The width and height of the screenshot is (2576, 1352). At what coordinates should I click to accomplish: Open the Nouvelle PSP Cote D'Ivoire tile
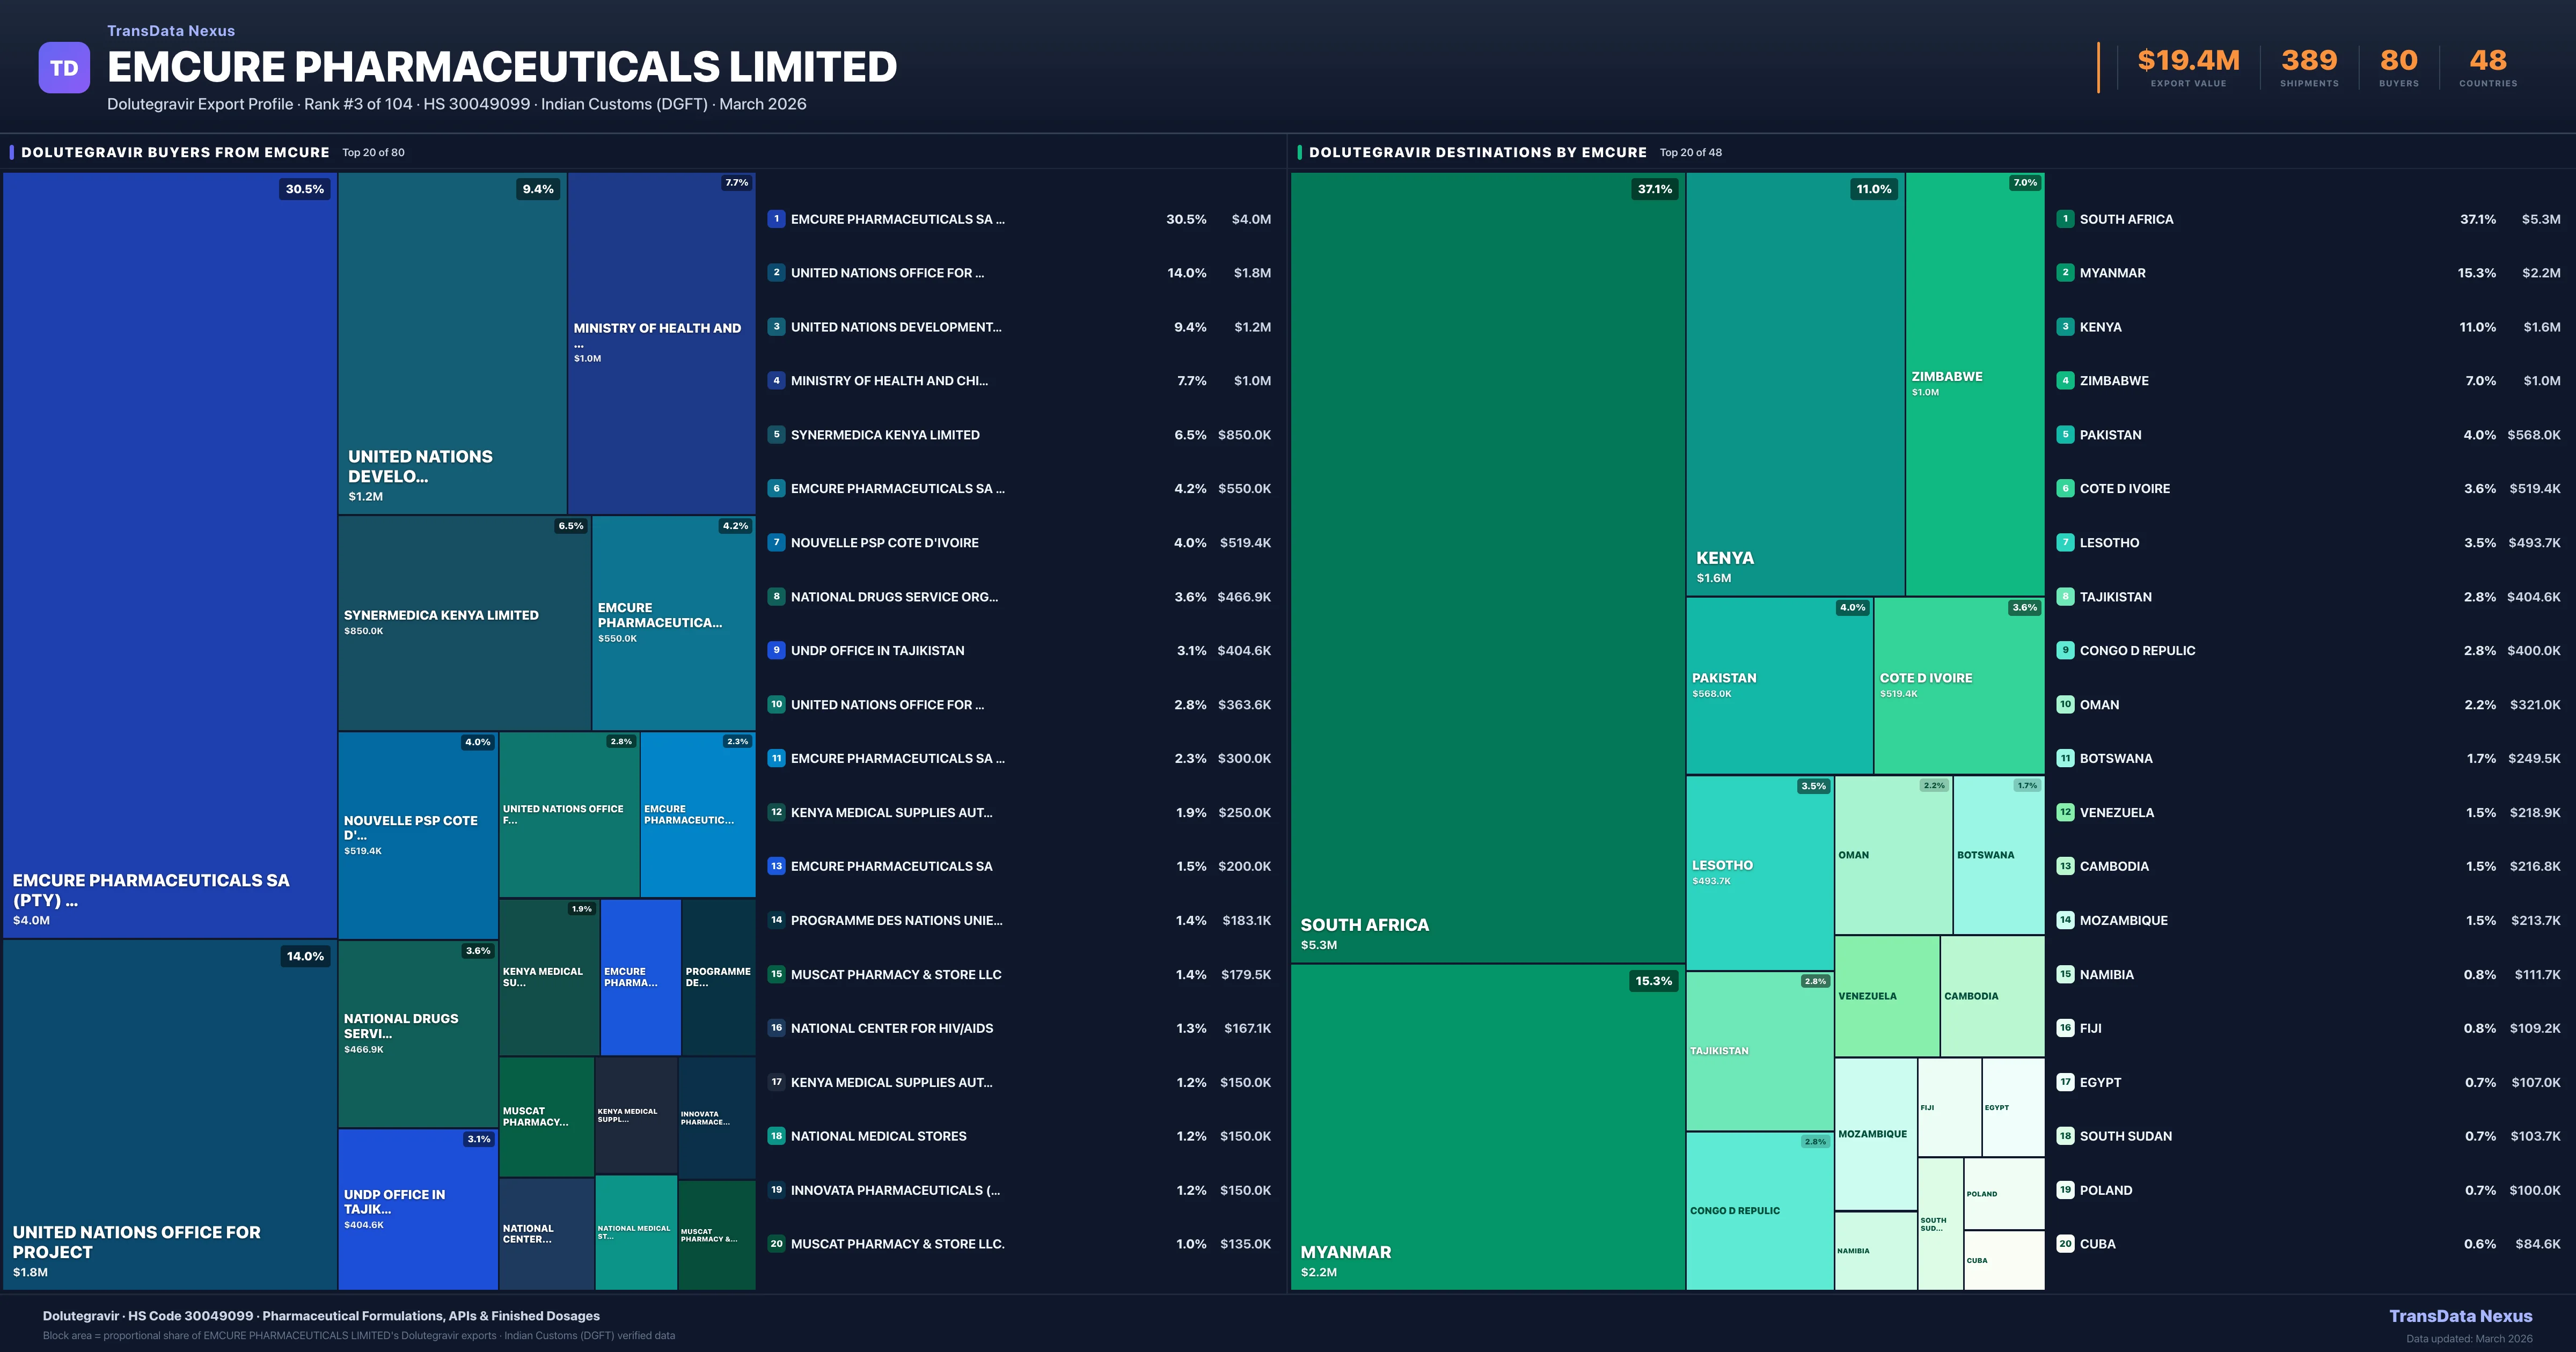click(x=417, y=835)
